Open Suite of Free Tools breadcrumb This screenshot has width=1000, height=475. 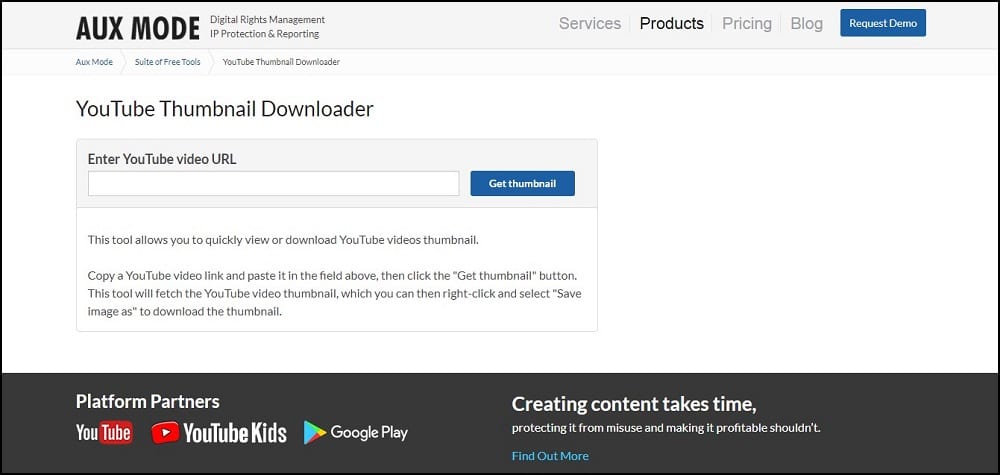coord(167,62)
